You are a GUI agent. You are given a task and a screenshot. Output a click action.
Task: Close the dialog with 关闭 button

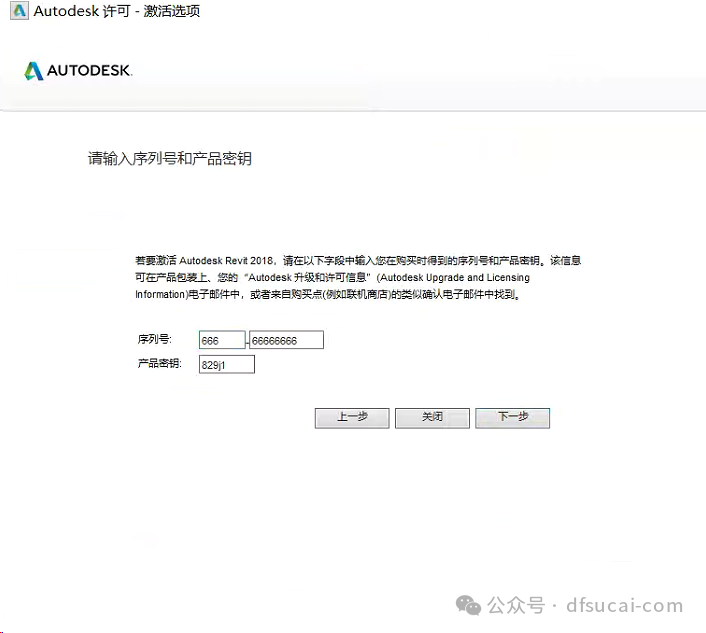pyautogui.click(x=432, y=418)
